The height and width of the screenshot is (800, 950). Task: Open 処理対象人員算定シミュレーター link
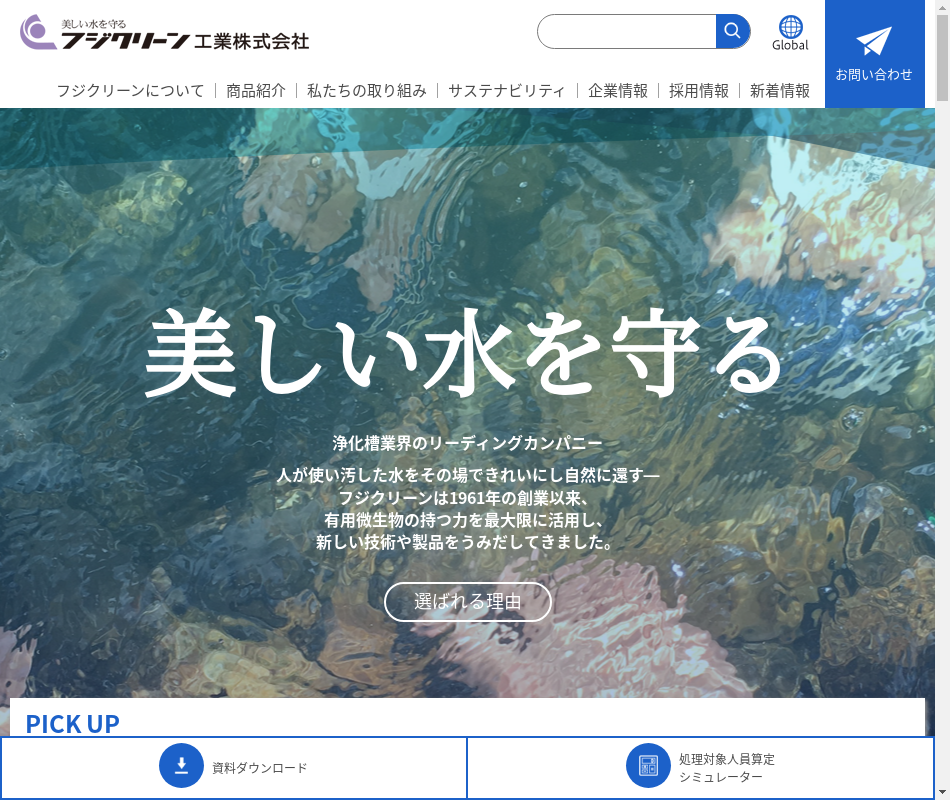coord(726,768)
